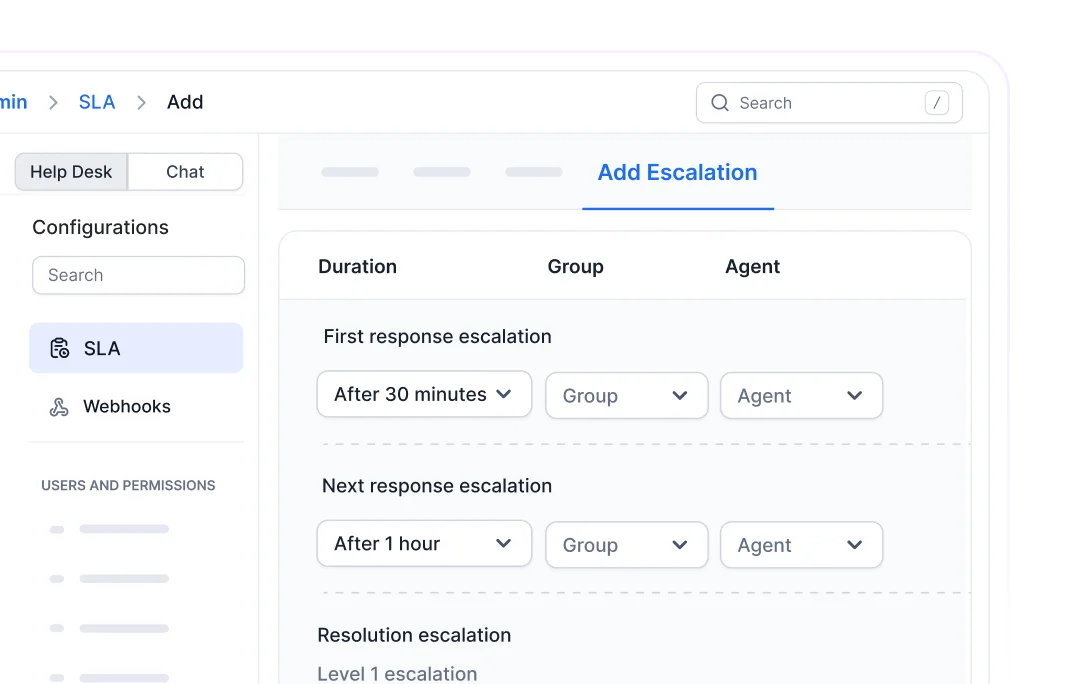Open the Group dropdown for first response escalation
Screen dimensions: 1070x684
click(626, 395)
